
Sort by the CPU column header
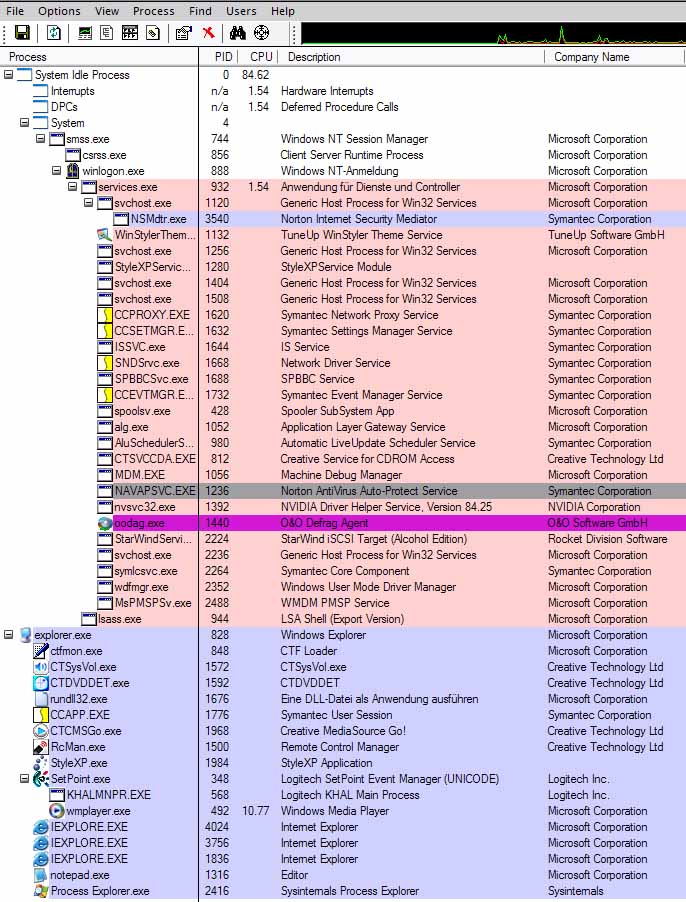click(x=257, y=57)
